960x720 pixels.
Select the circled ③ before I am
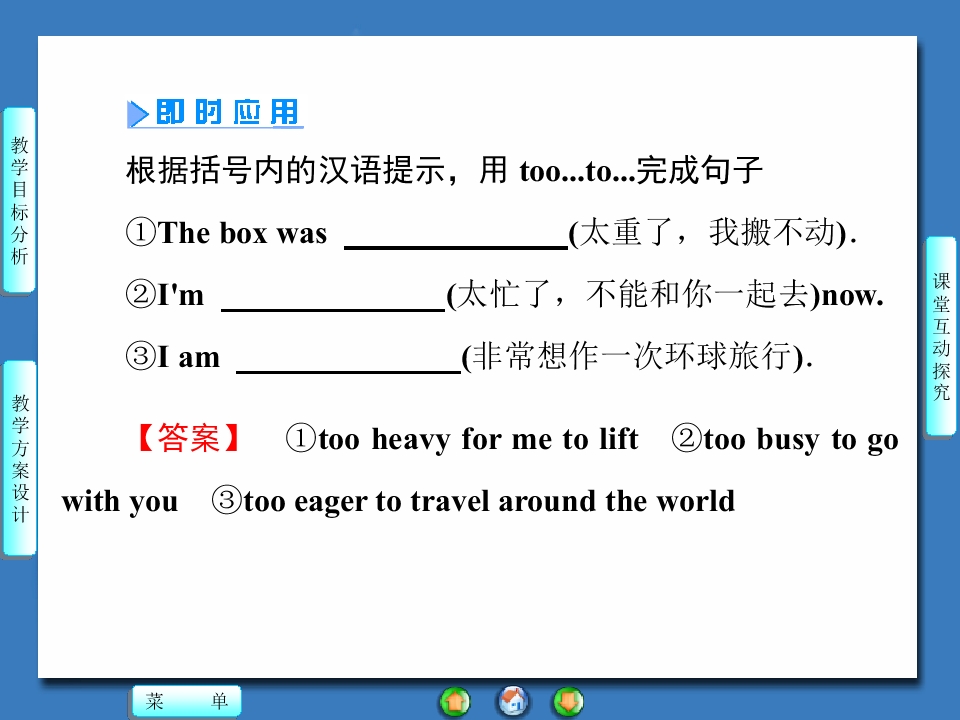tap(141, 356)
